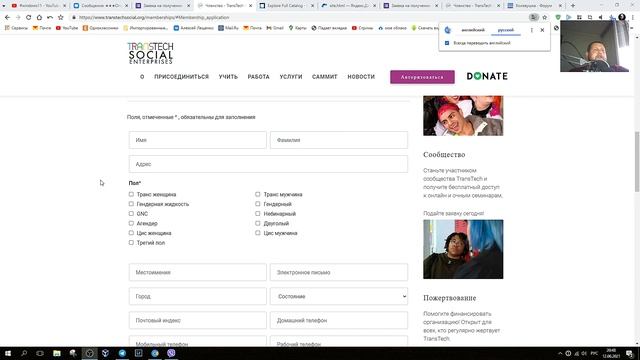Viewport: 640px width, 360px height.
Task: Click the Адрес input field
Action: click(x=268, y=164)
